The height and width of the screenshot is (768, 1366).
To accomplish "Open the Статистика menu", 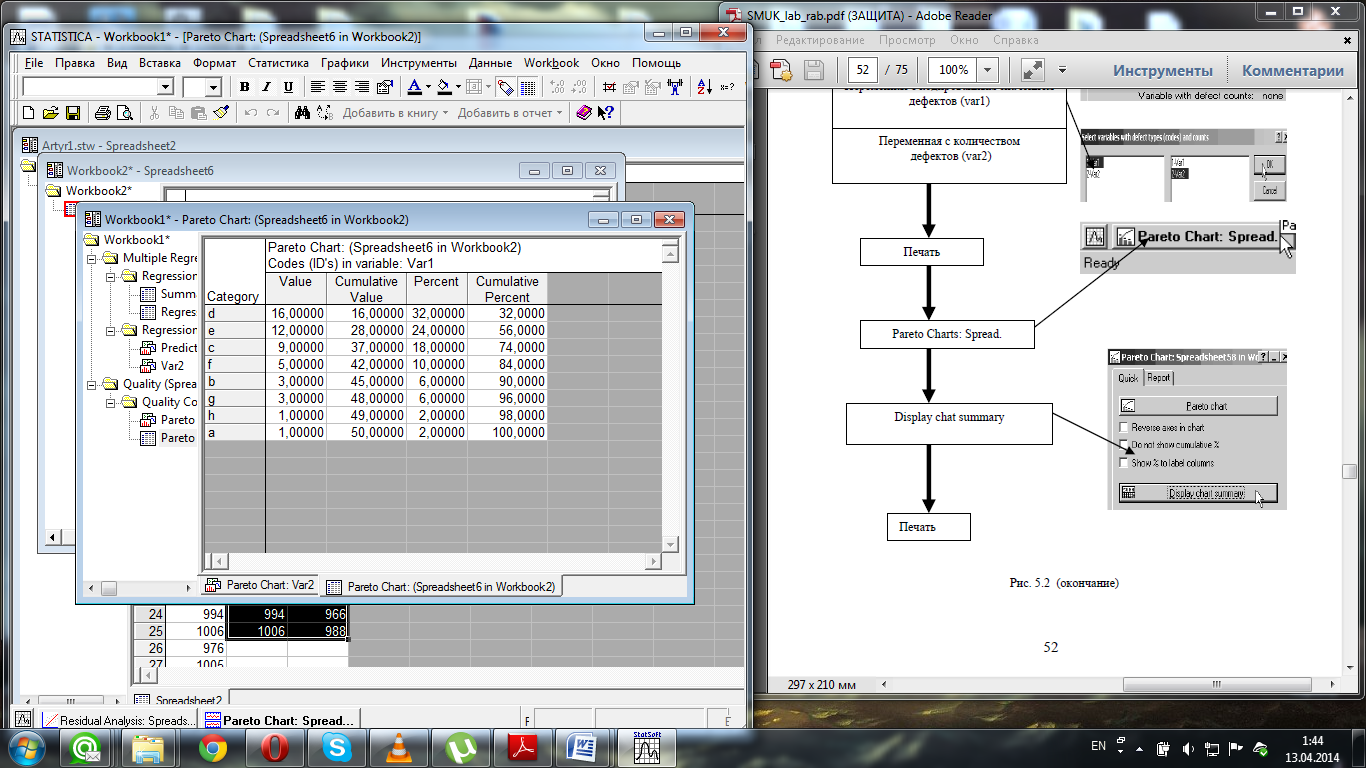I will (278, 62).
